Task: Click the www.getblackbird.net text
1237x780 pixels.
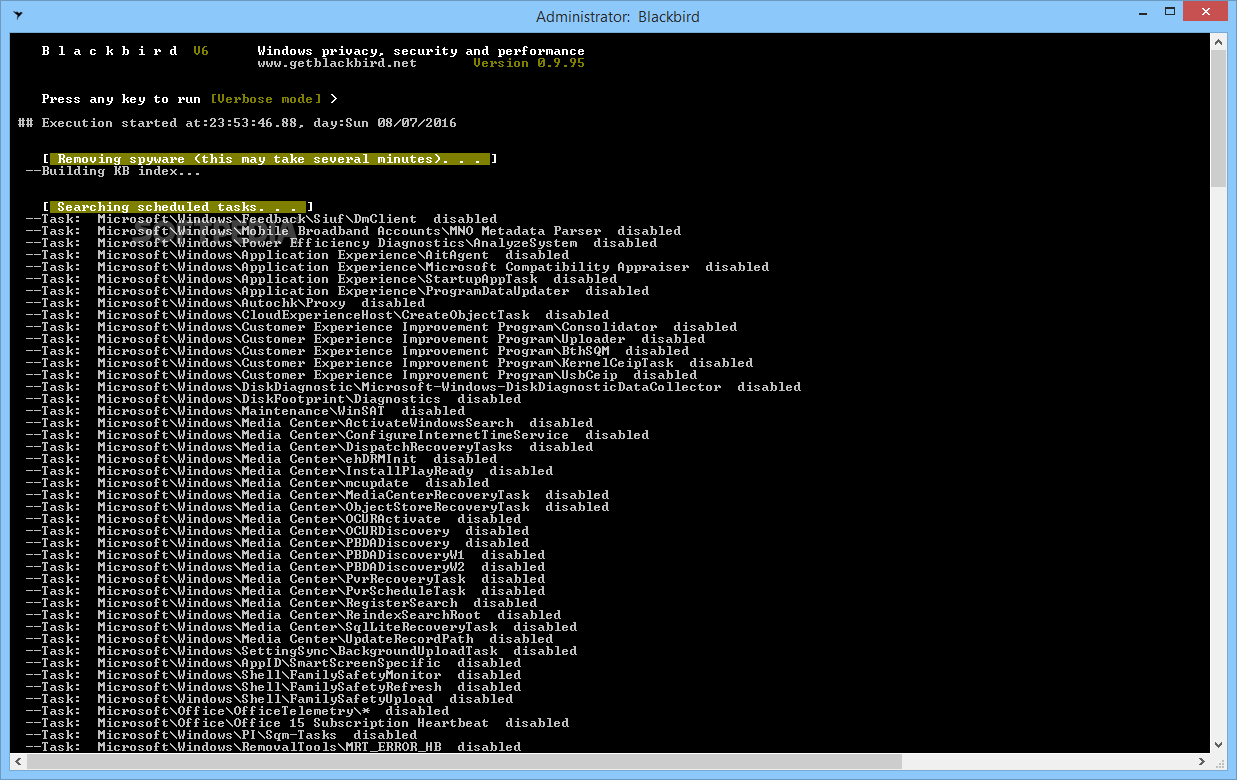Action: 337,63
